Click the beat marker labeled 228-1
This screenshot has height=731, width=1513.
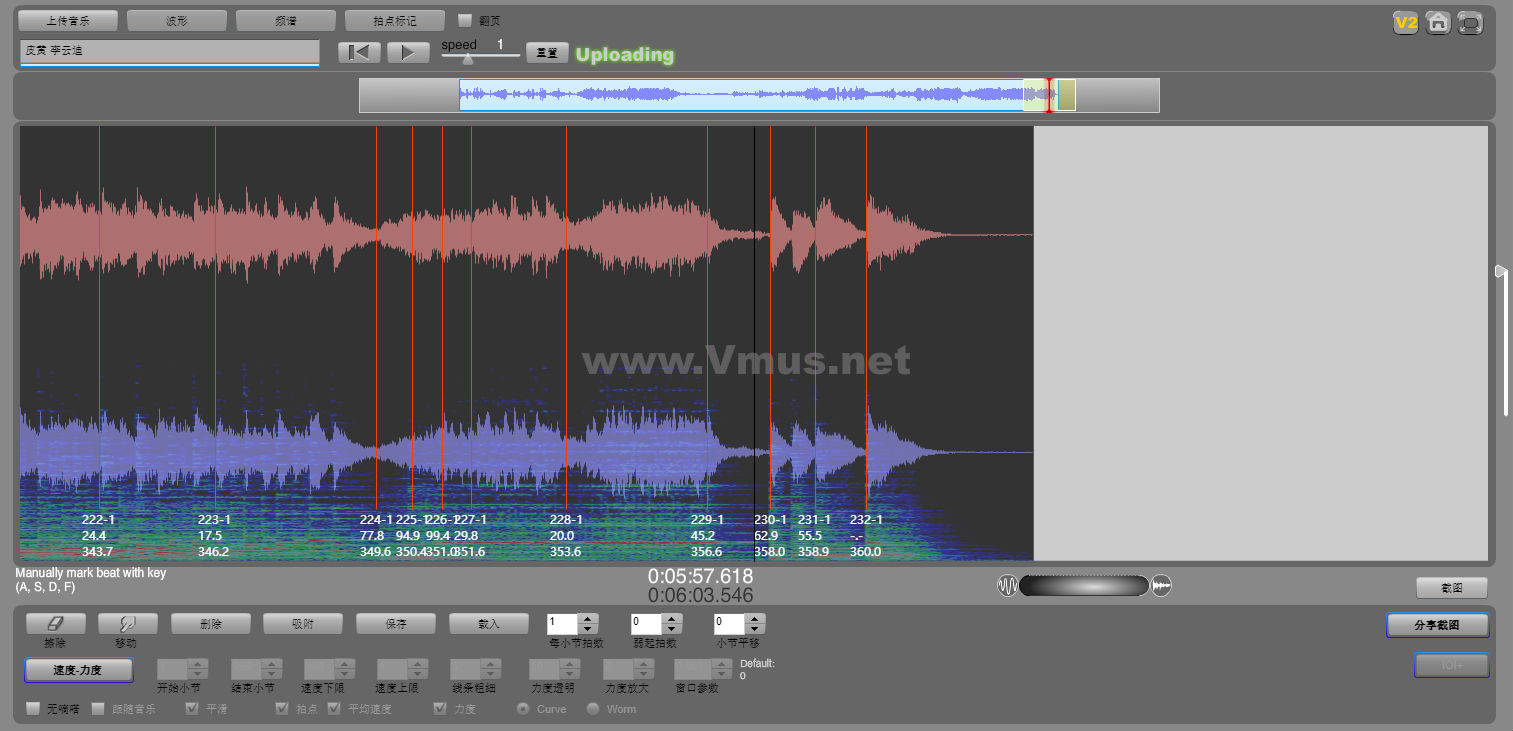(x=566, y=520)
